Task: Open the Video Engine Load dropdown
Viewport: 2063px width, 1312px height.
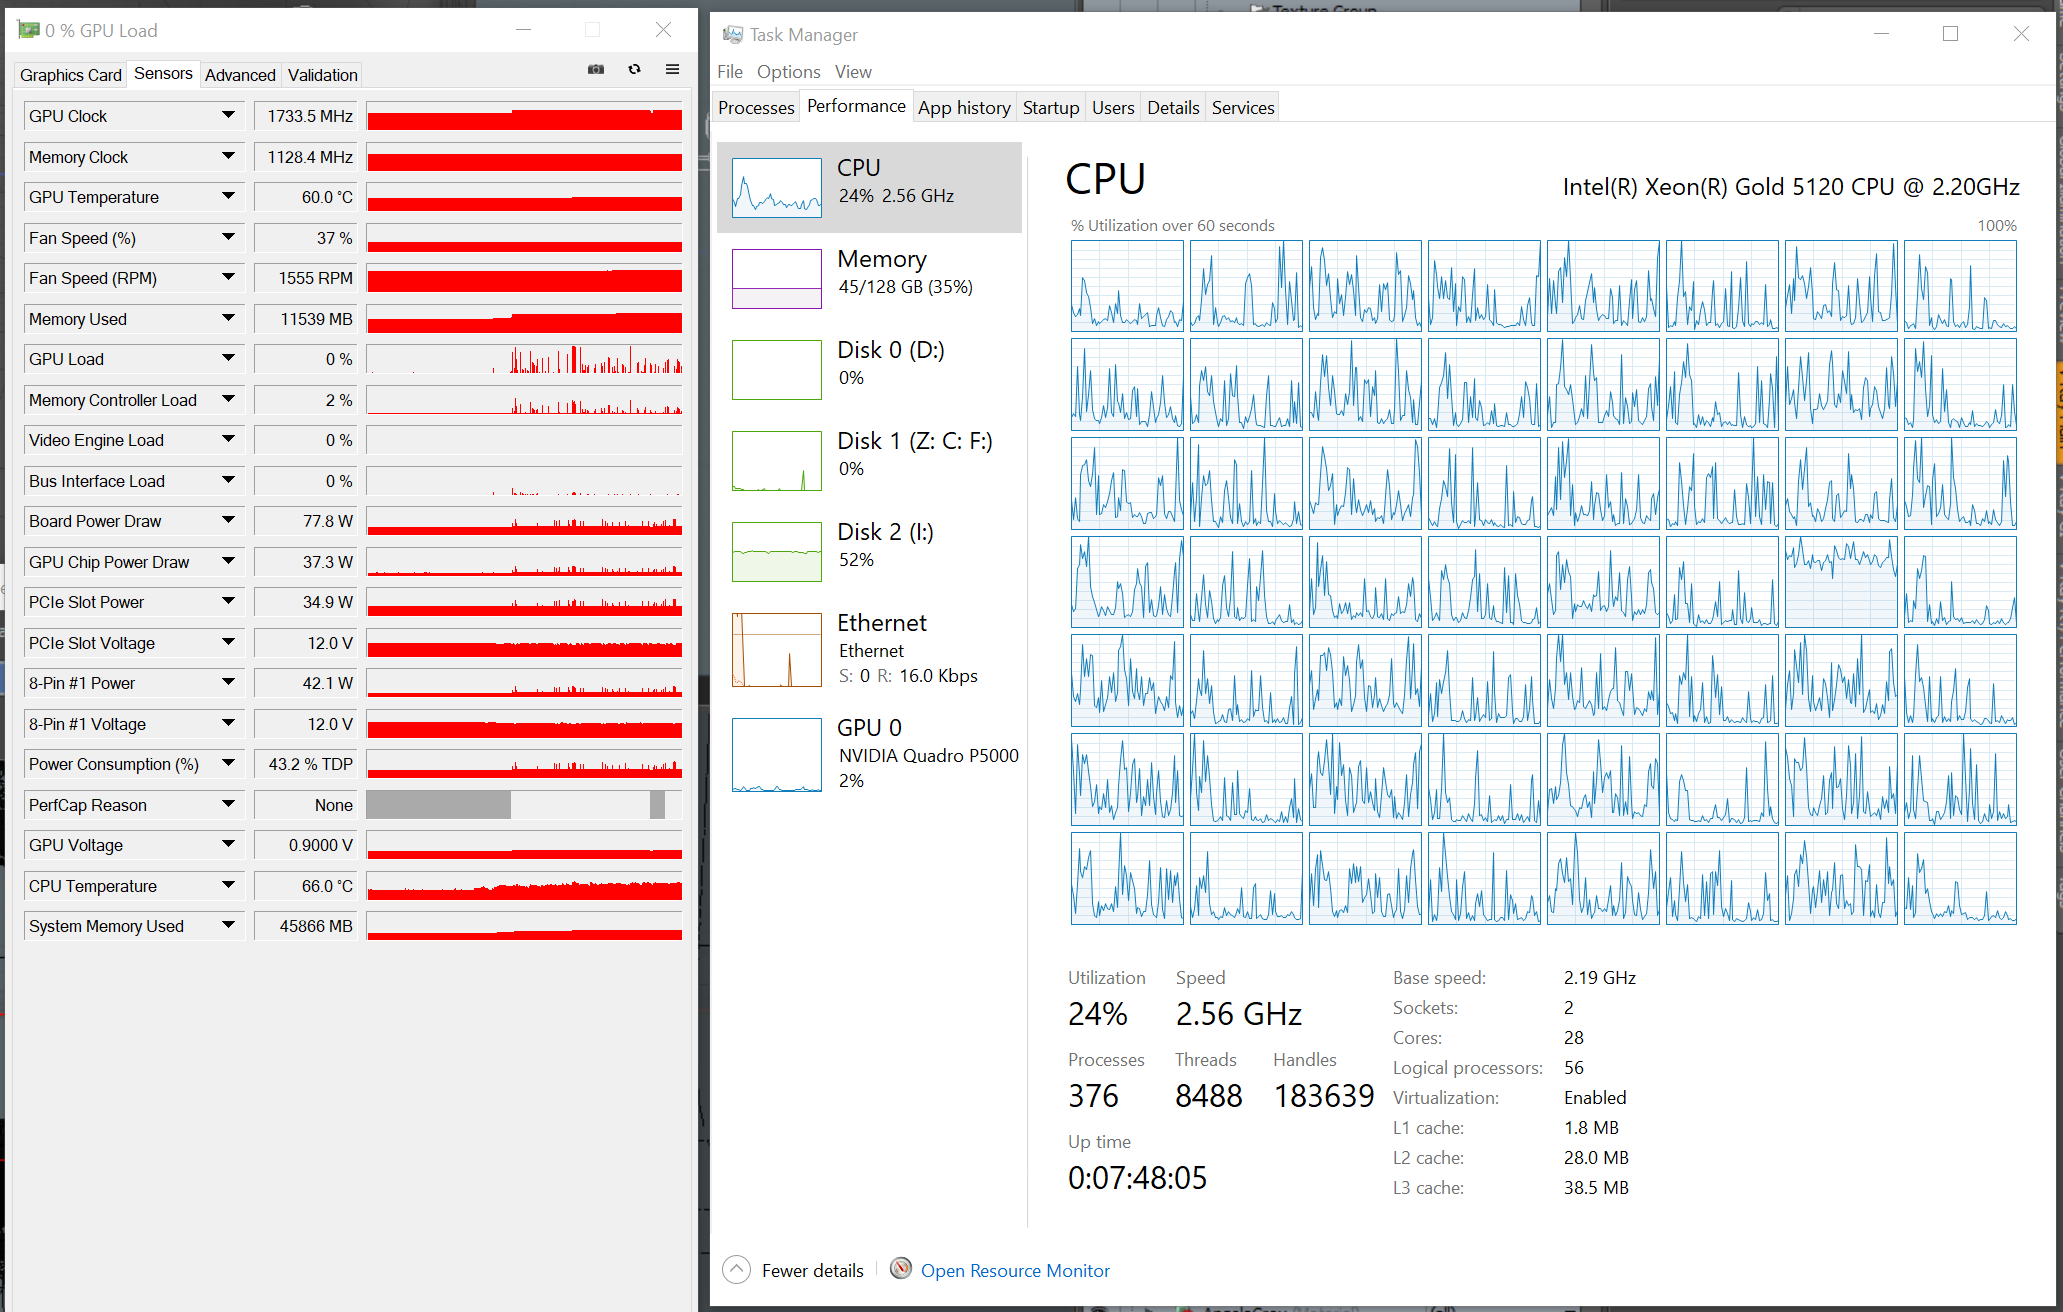Action: (x=228, y=440)
